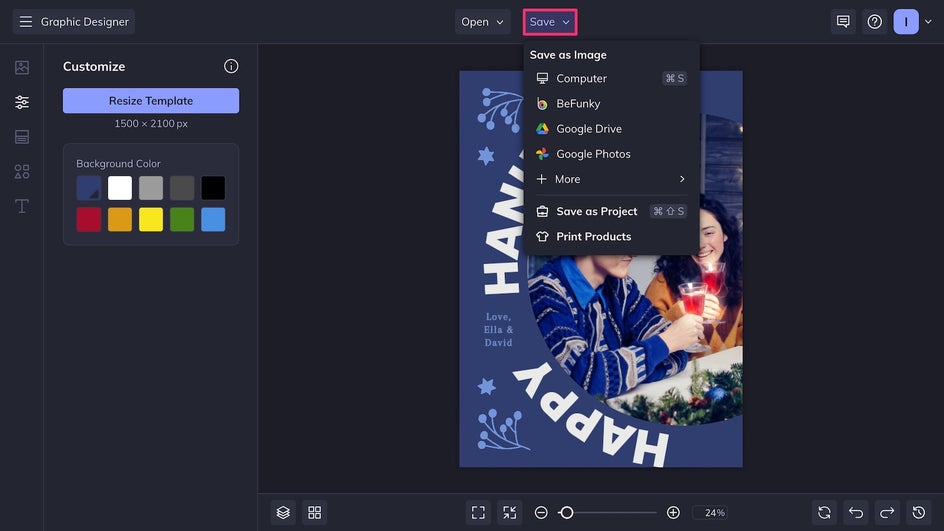Select the yellow background swatch
944x531 pixels.
click(151, 219)
